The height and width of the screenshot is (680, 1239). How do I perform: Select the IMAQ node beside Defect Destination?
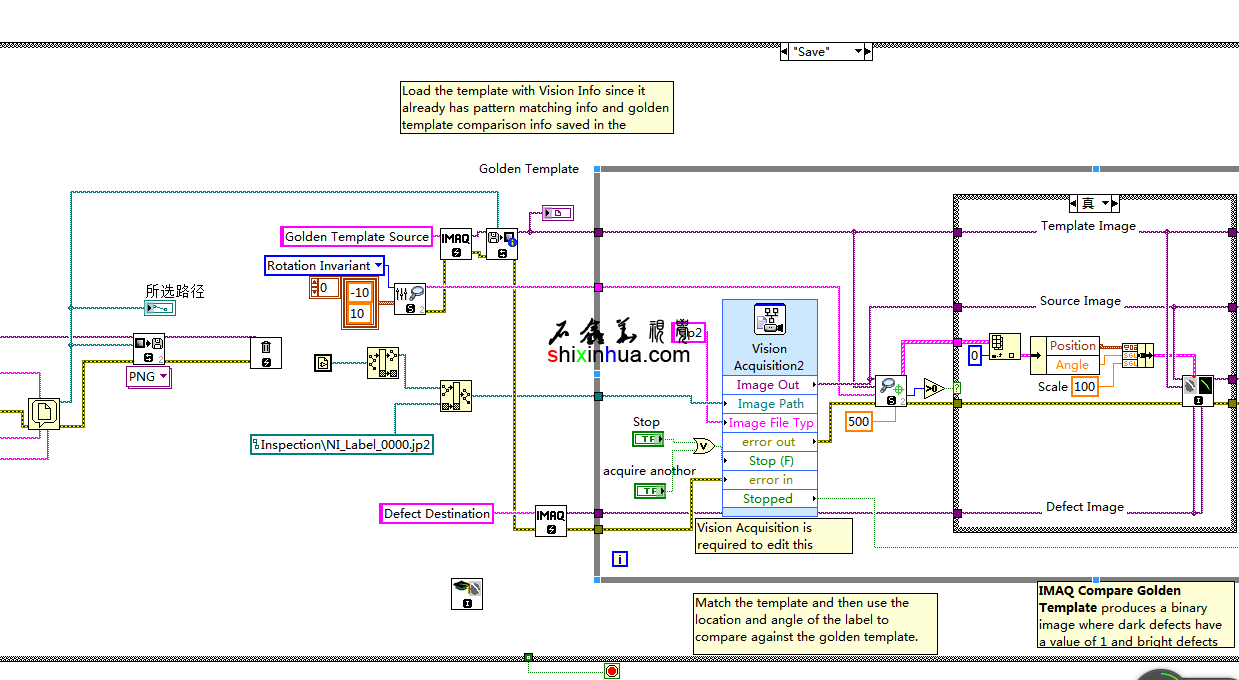click(551, 520)
